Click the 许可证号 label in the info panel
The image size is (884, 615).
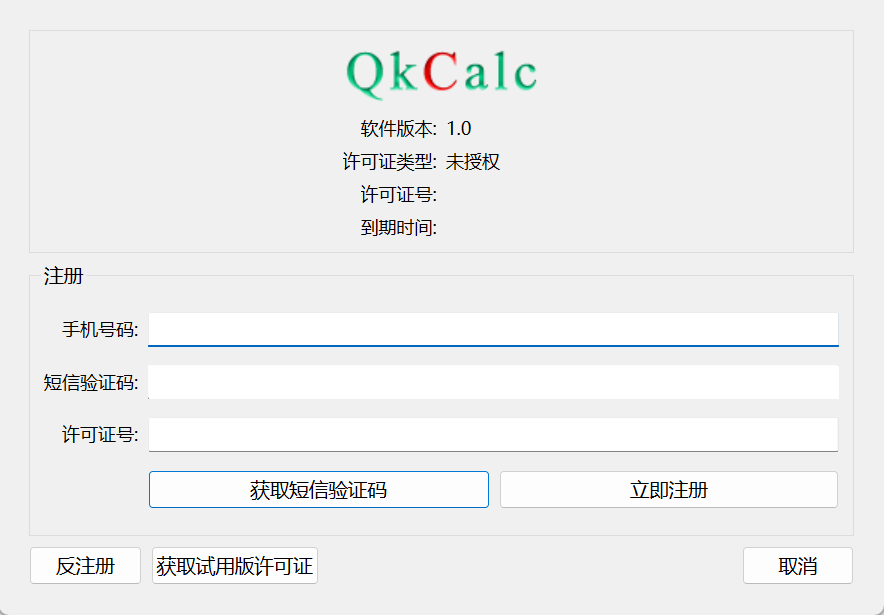(398, 195)
